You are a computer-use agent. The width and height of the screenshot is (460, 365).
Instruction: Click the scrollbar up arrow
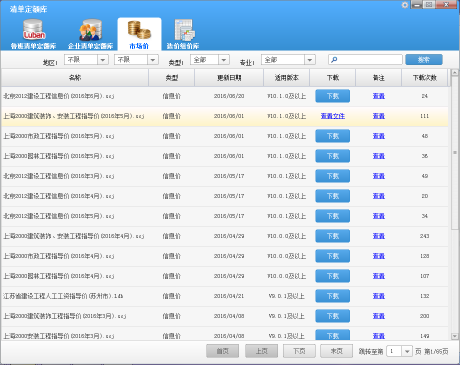pyautogui.click(x=454, y=72)
